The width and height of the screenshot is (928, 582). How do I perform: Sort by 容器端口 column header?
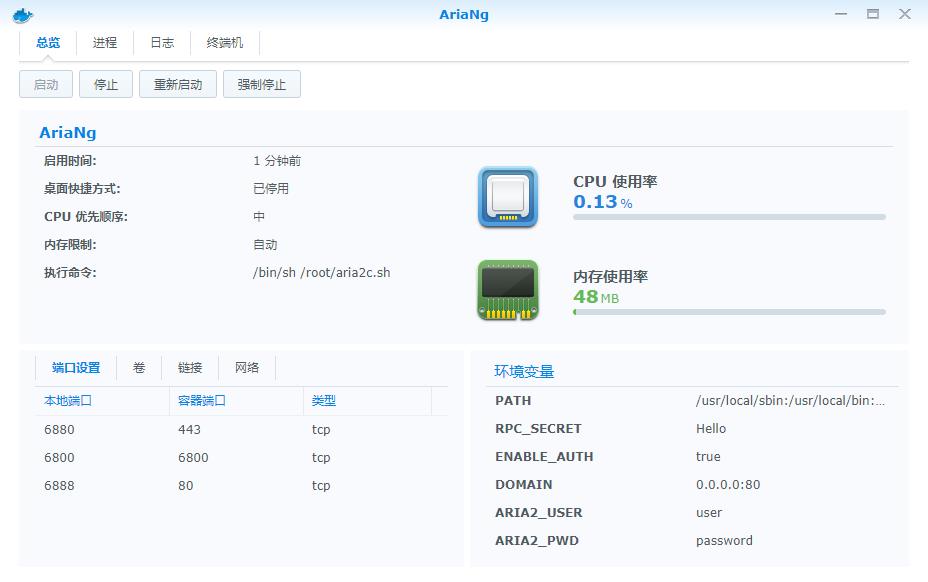236,401
